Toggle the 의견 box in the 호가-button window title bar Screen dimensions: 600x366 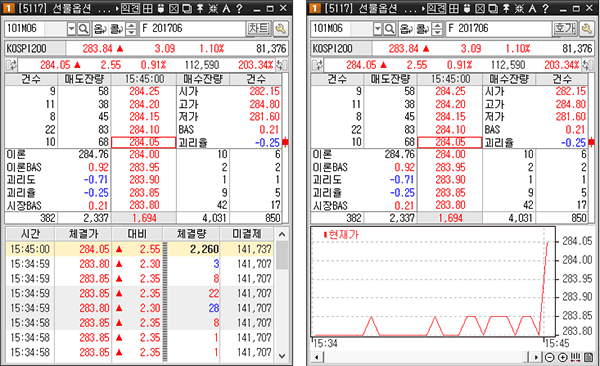click(437, 8)
